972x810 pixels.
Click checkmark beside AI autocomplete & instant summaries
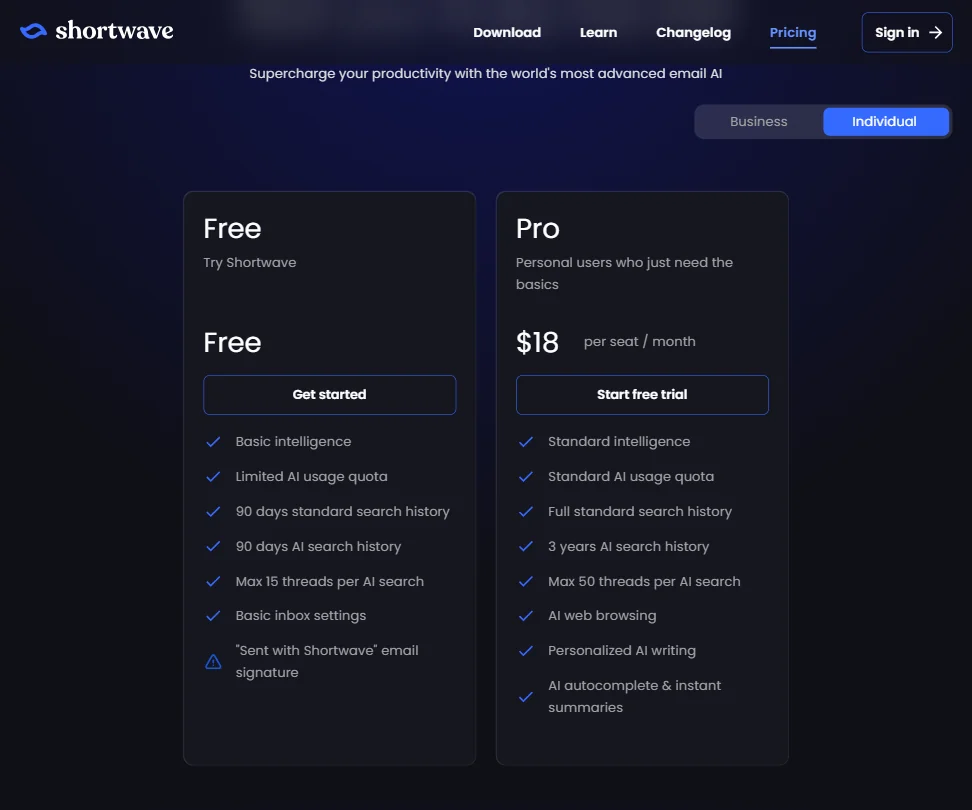[526, 697]
